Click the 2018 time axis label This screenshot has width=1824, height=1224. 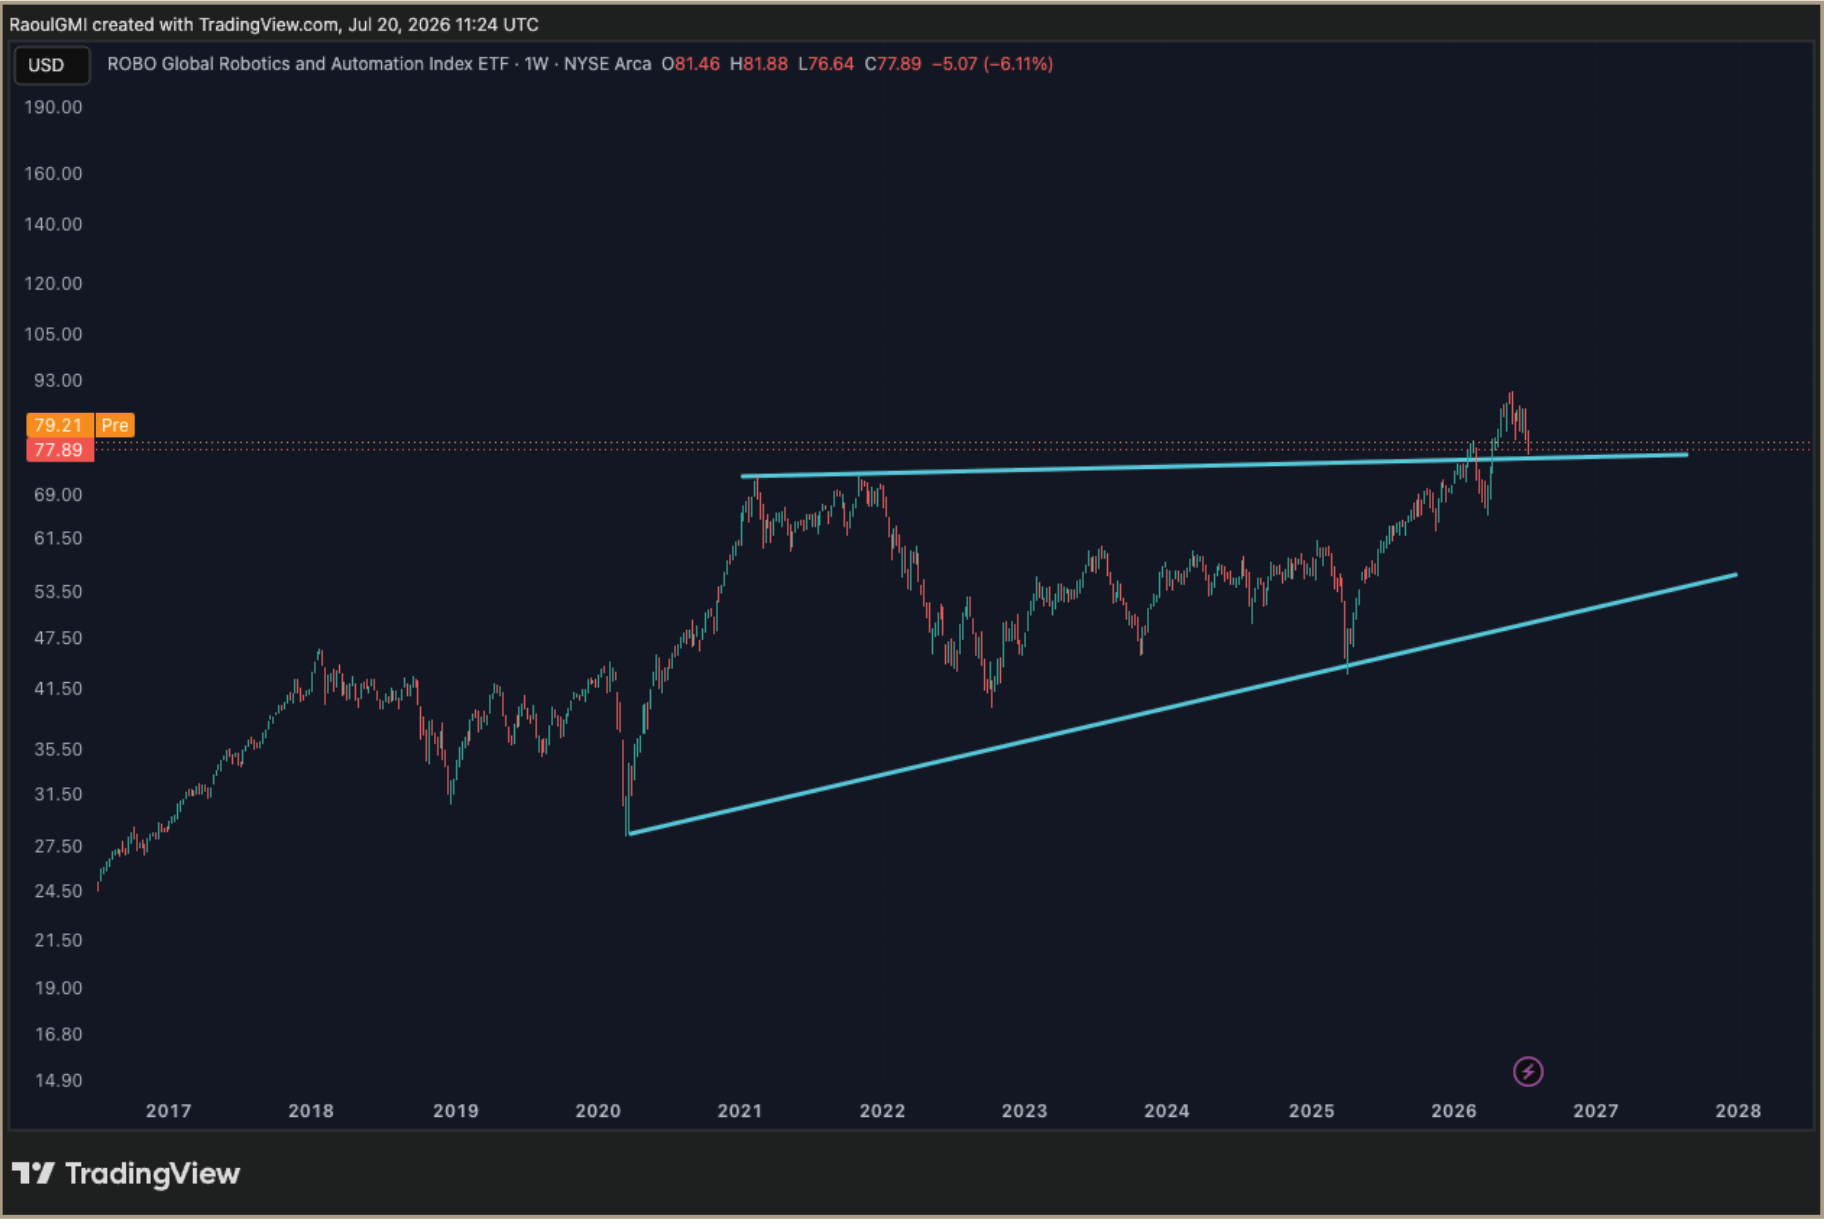click(311, 1111)
